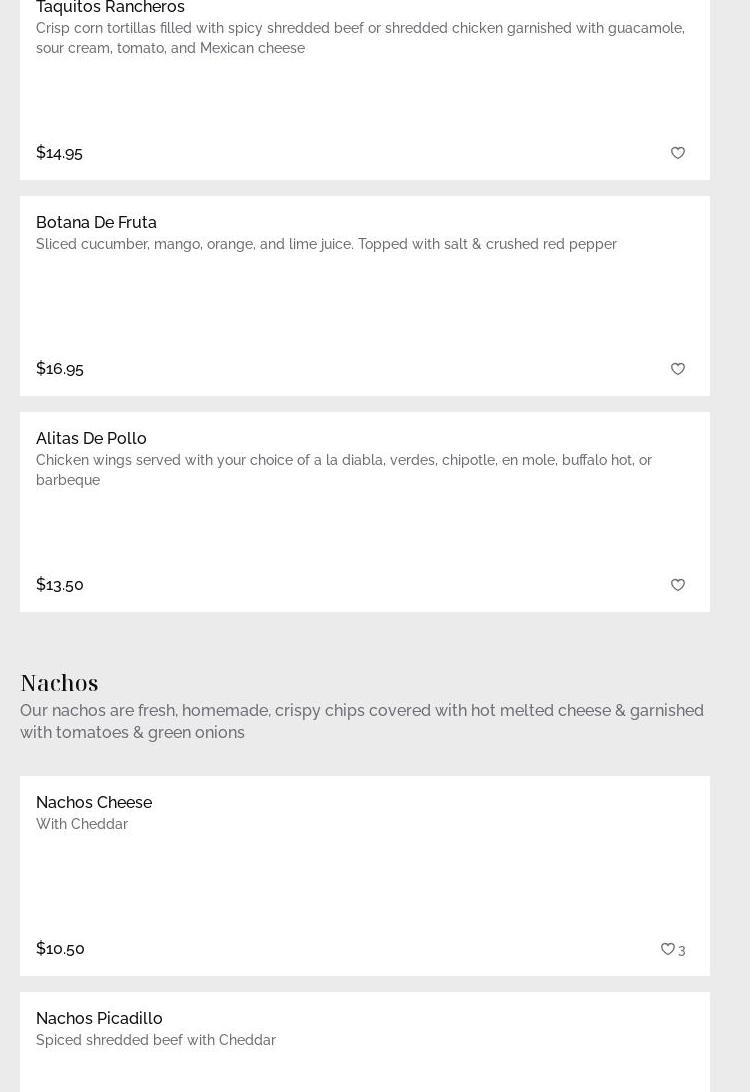Tap the heart icon on Nachos Cheese
750x1092 pixels.
667,949
